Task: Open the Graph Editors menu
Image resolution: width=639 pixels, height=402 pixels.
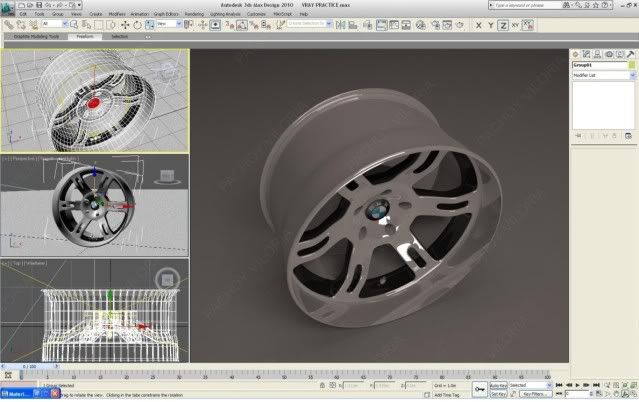Action: [166, 14]
